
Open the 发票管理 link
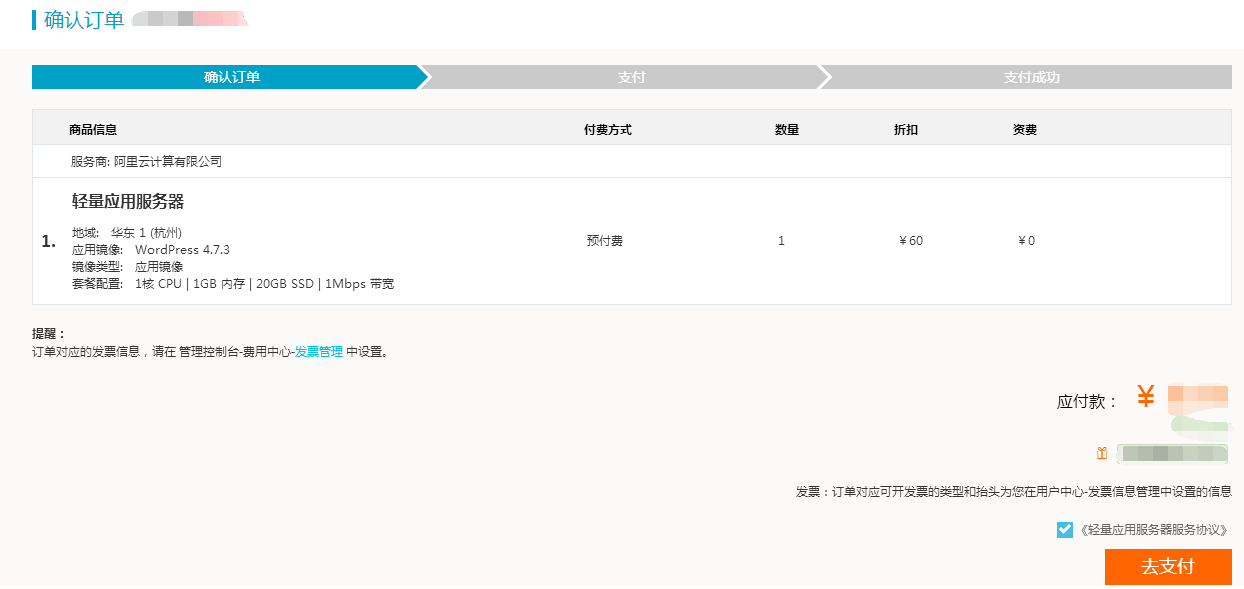(x=318, y=352)
